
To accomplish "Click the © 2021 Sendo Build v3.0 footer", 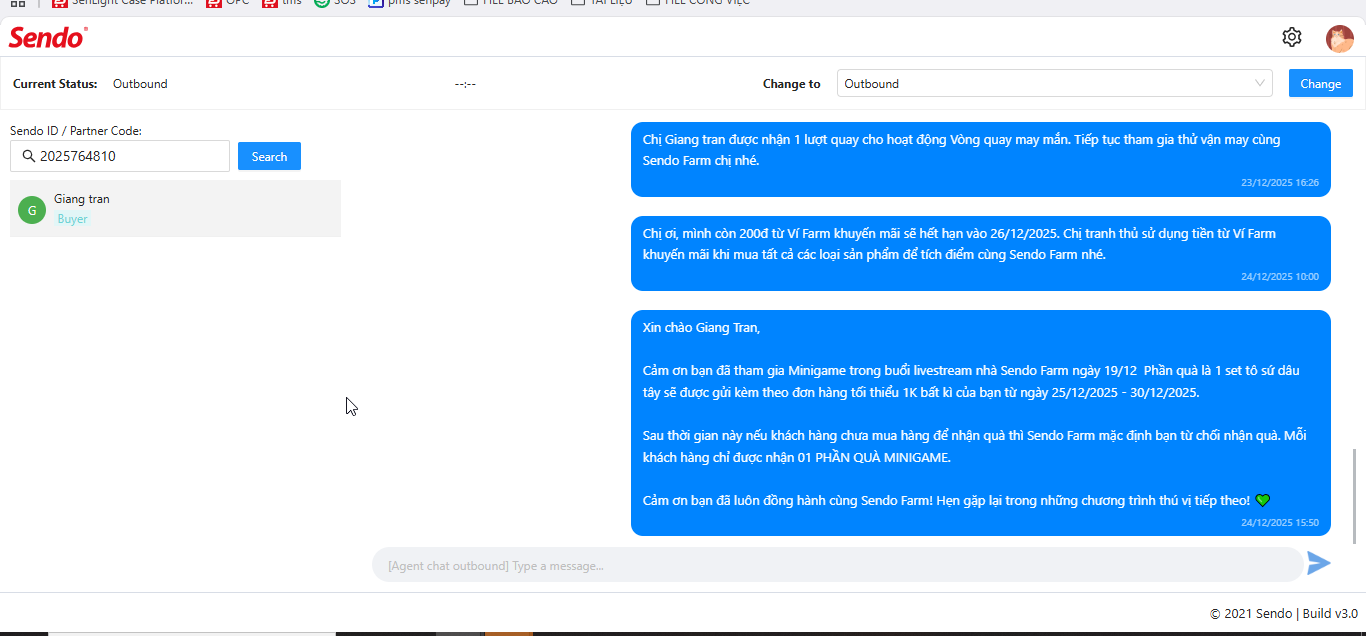I will click(x=1284, y=613).
